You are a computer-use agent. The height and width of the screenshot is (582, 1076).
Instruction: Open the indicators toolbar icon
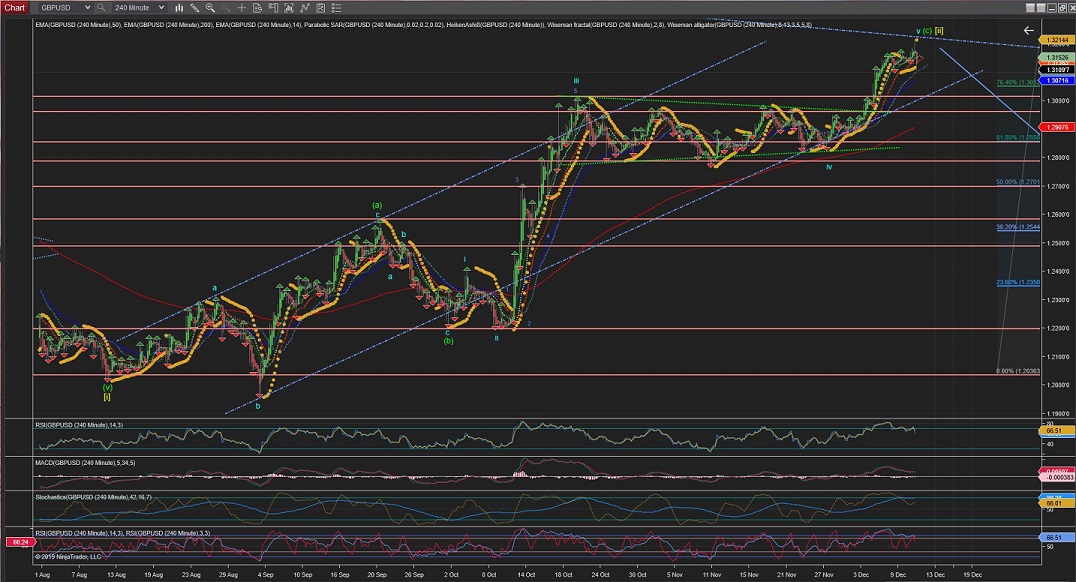[x=304, y=8]
